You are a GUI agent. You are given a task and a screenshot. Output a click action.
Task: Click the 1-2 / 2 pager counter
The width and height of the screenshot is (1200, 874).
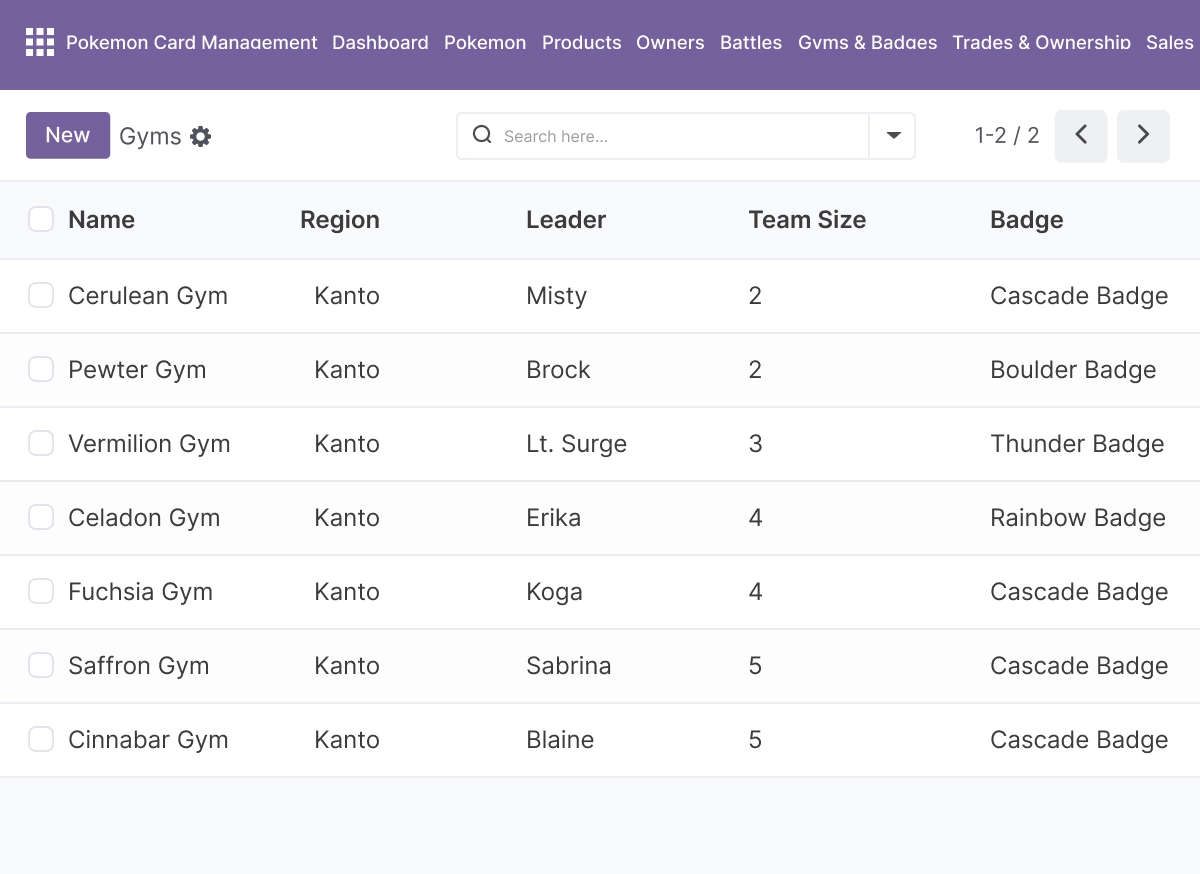coord(1007,136)
